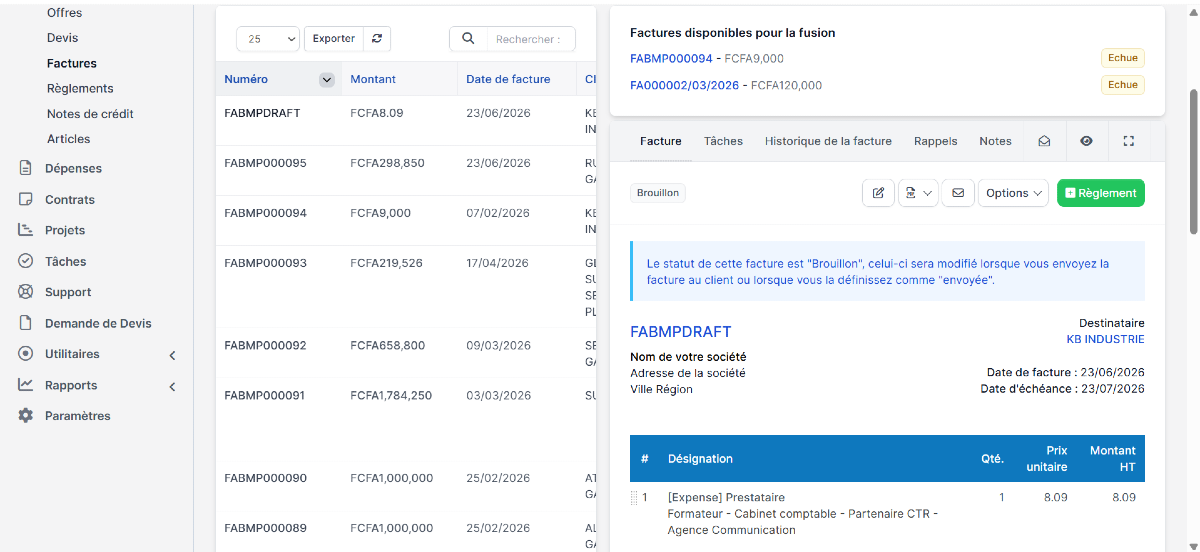
Task: Open Devis in the sidebar
Action: pyautogui.click(x=63, y=38)
